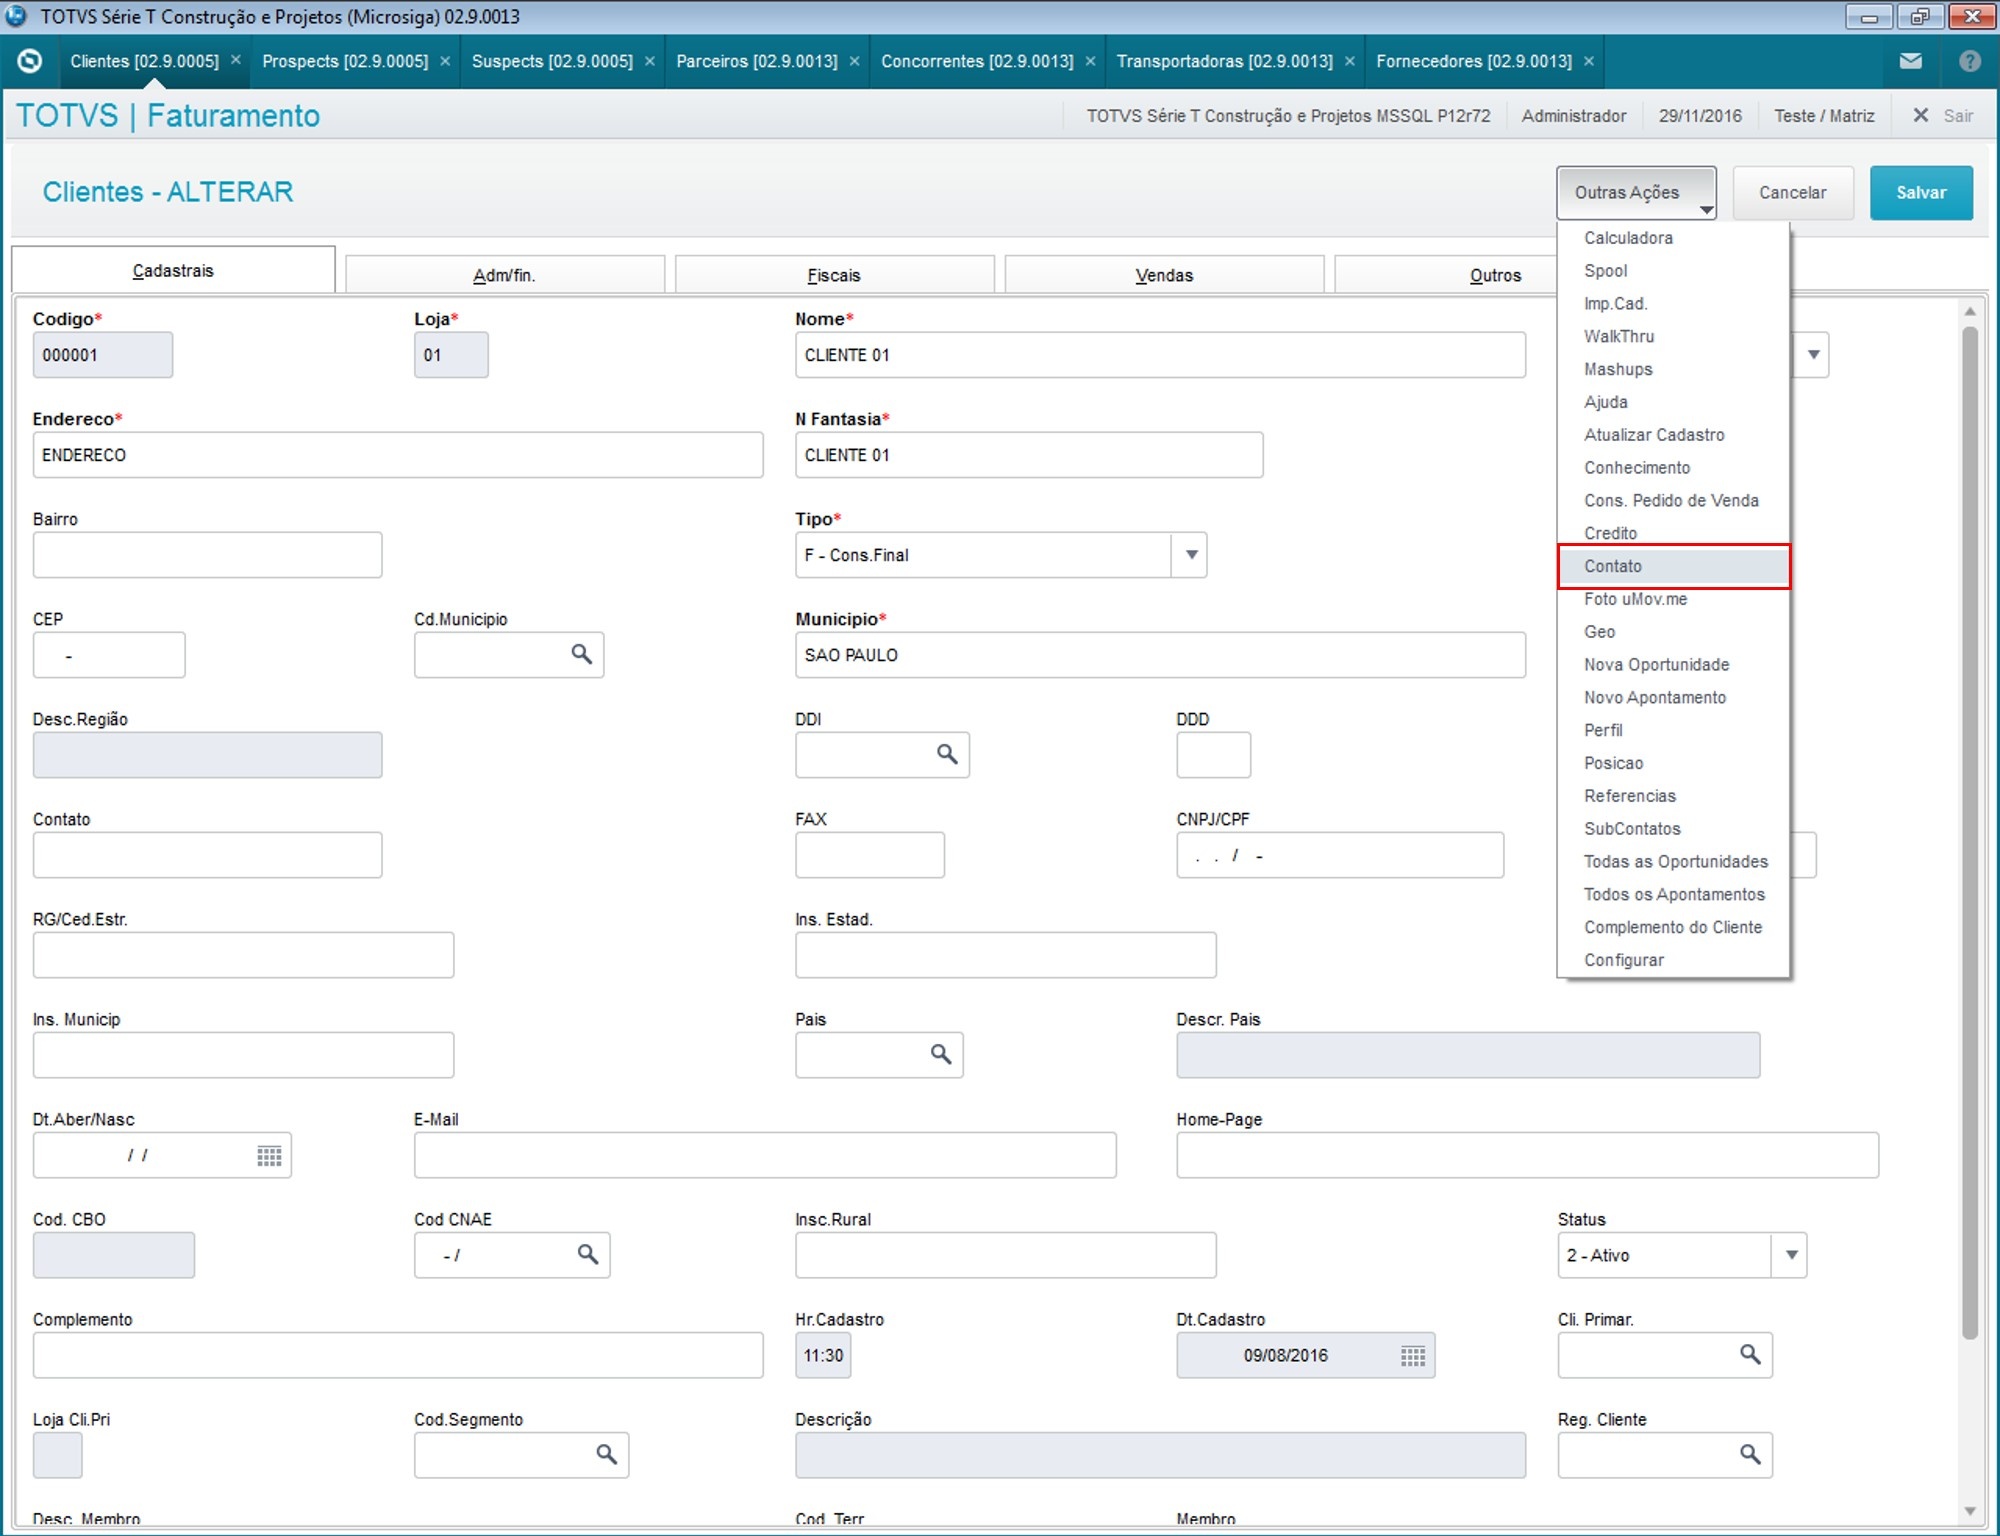
Task: Open the DDI field lookup magnifier
Action: tap(946, 754)
